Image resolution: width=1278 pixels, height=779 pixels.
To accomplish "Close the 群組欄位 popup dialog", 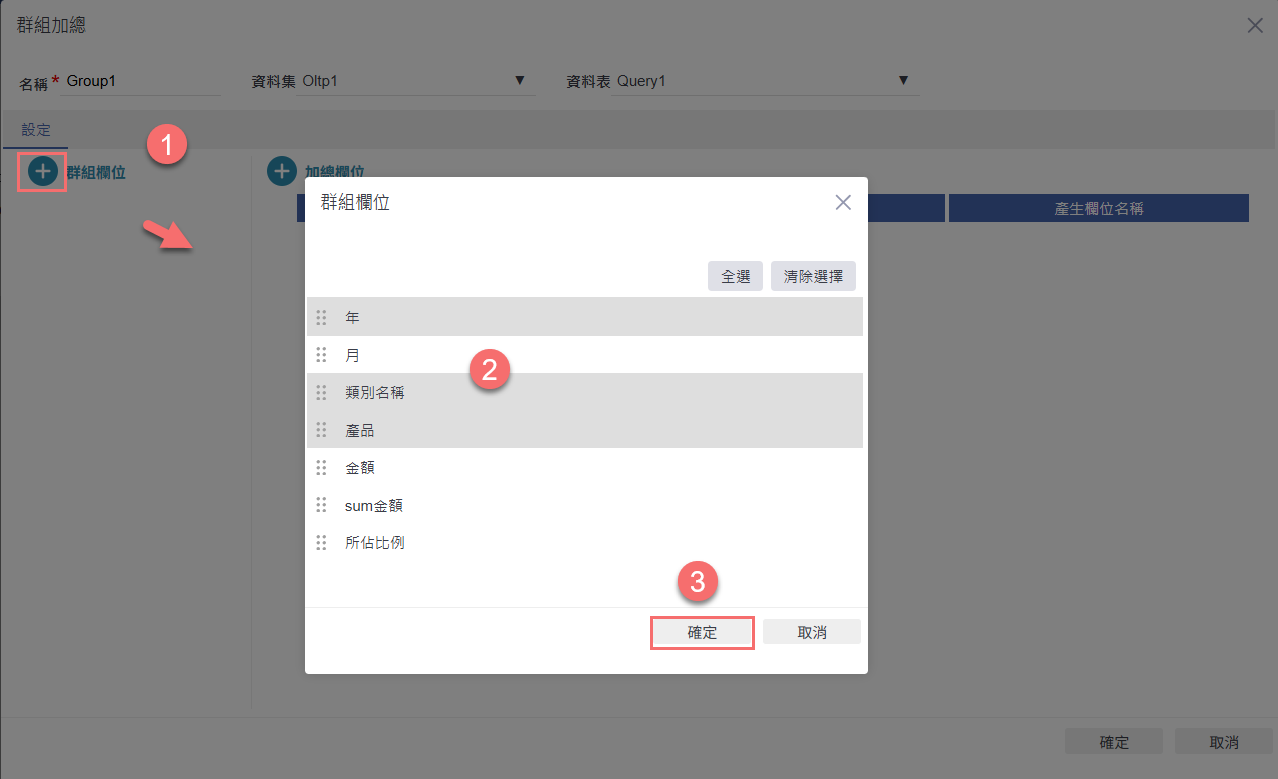I will tap(843, 203).
